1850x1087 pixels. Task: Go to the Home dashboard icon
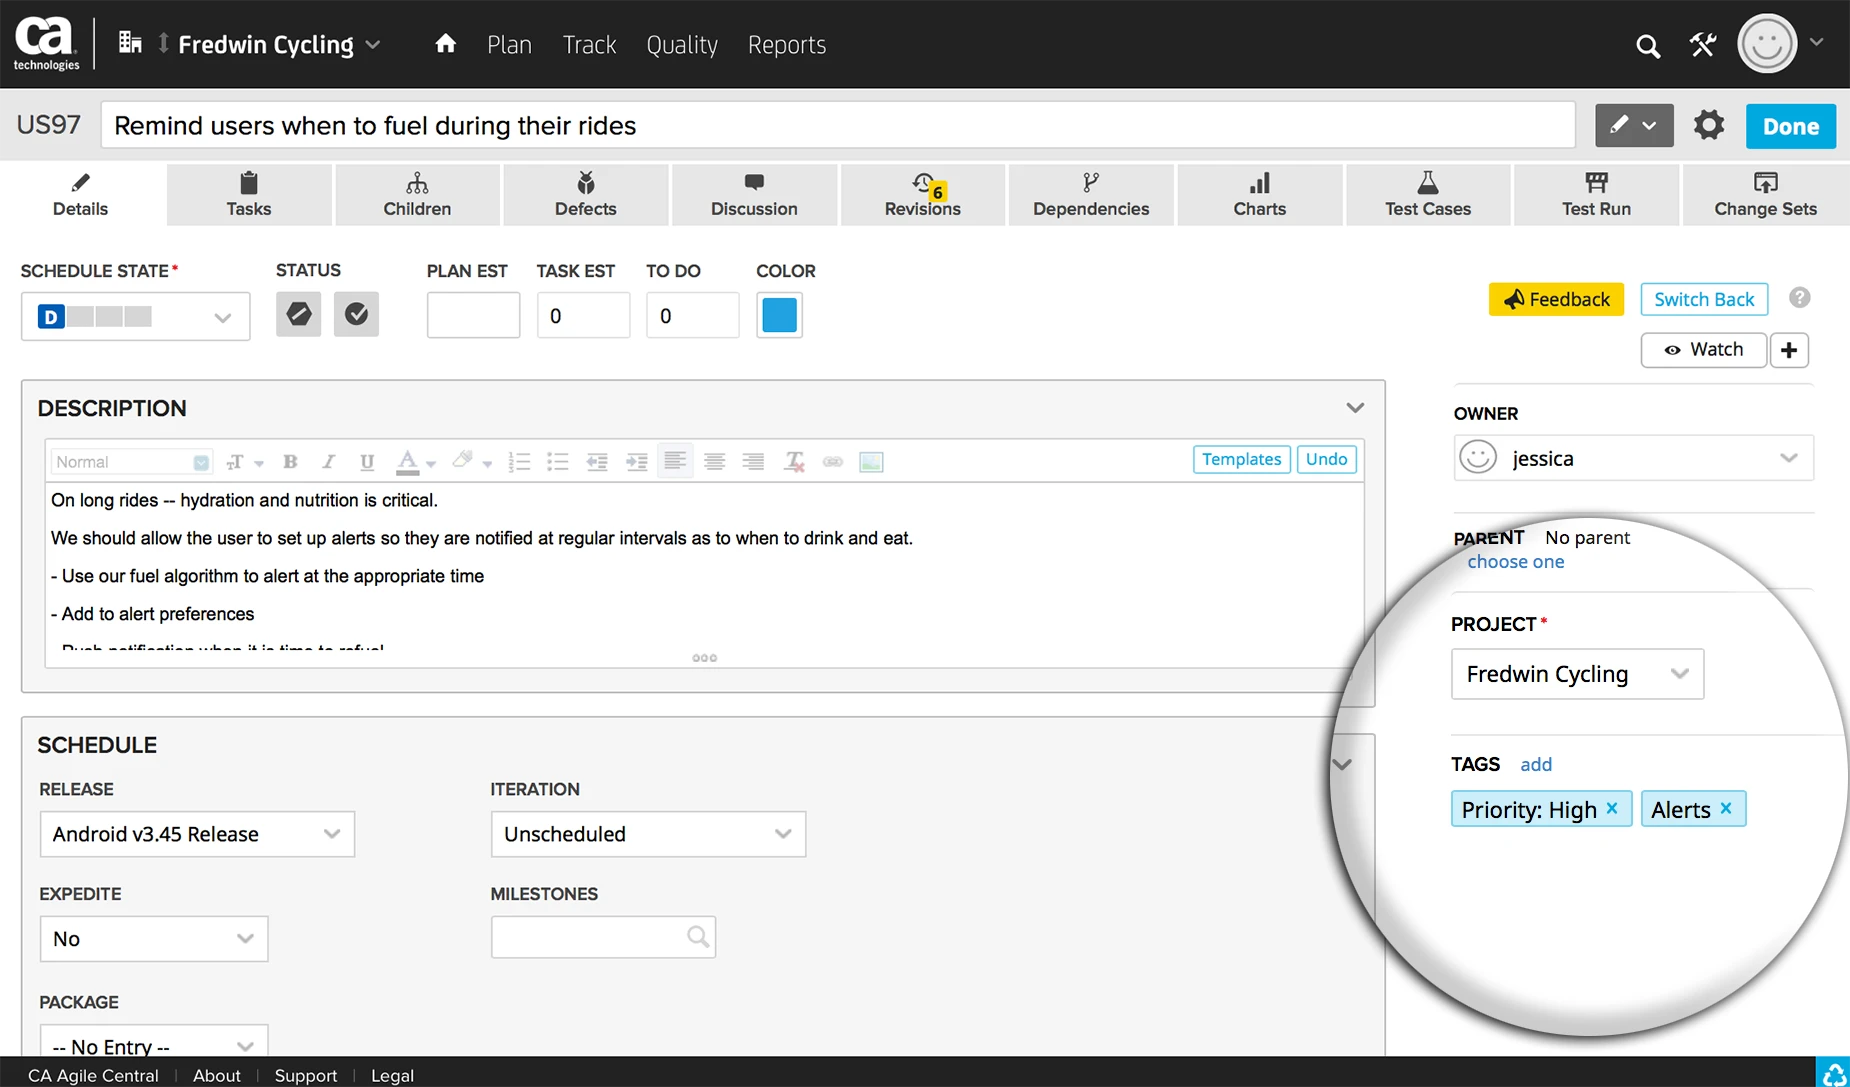click(446, 44)
